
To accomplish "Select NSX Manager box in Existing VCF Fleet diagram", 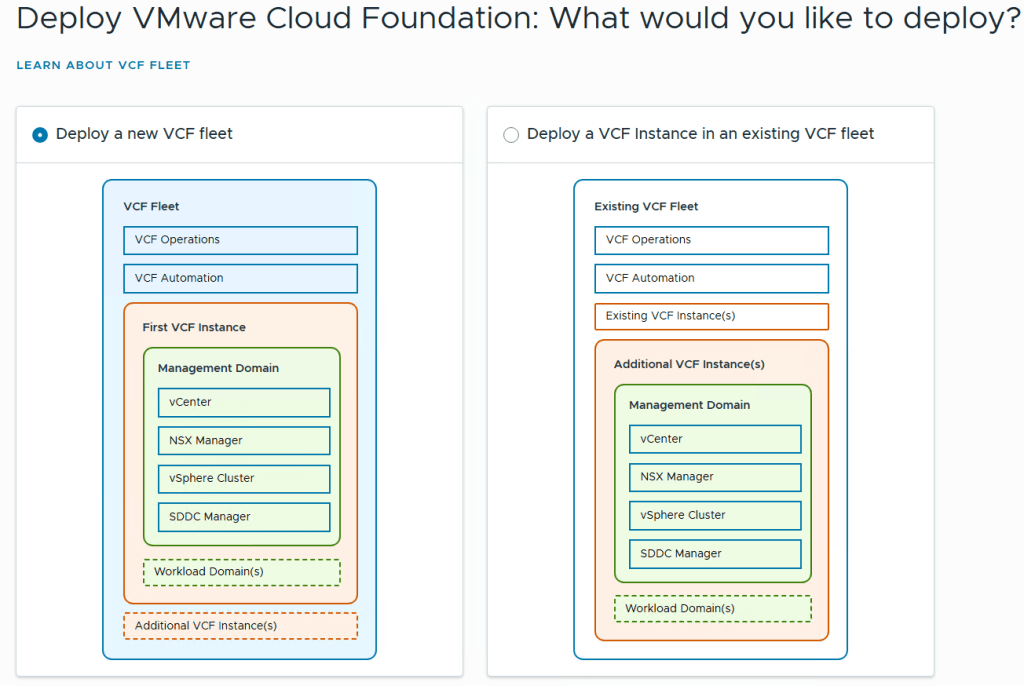I will [714, 477].
